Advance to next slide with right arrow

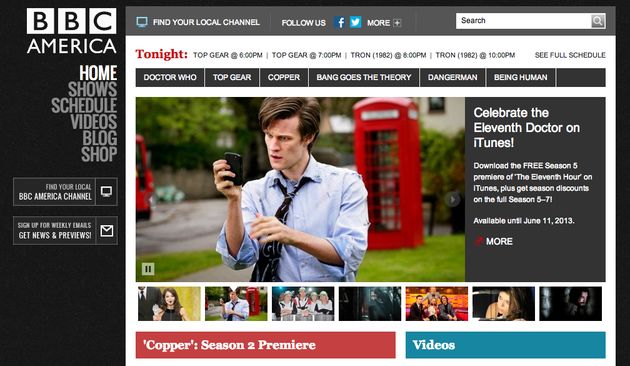[452, 199]
